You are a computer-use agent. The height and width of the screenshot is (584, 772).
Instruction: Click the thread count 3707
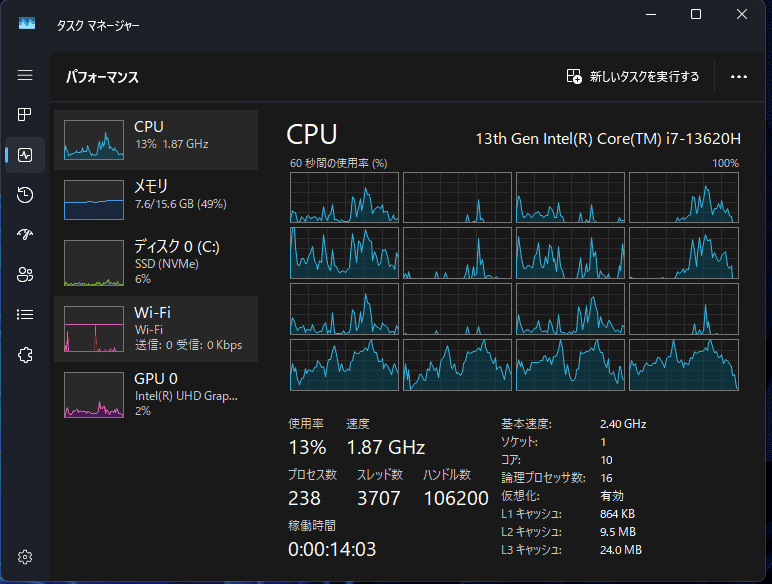[379, 498]
